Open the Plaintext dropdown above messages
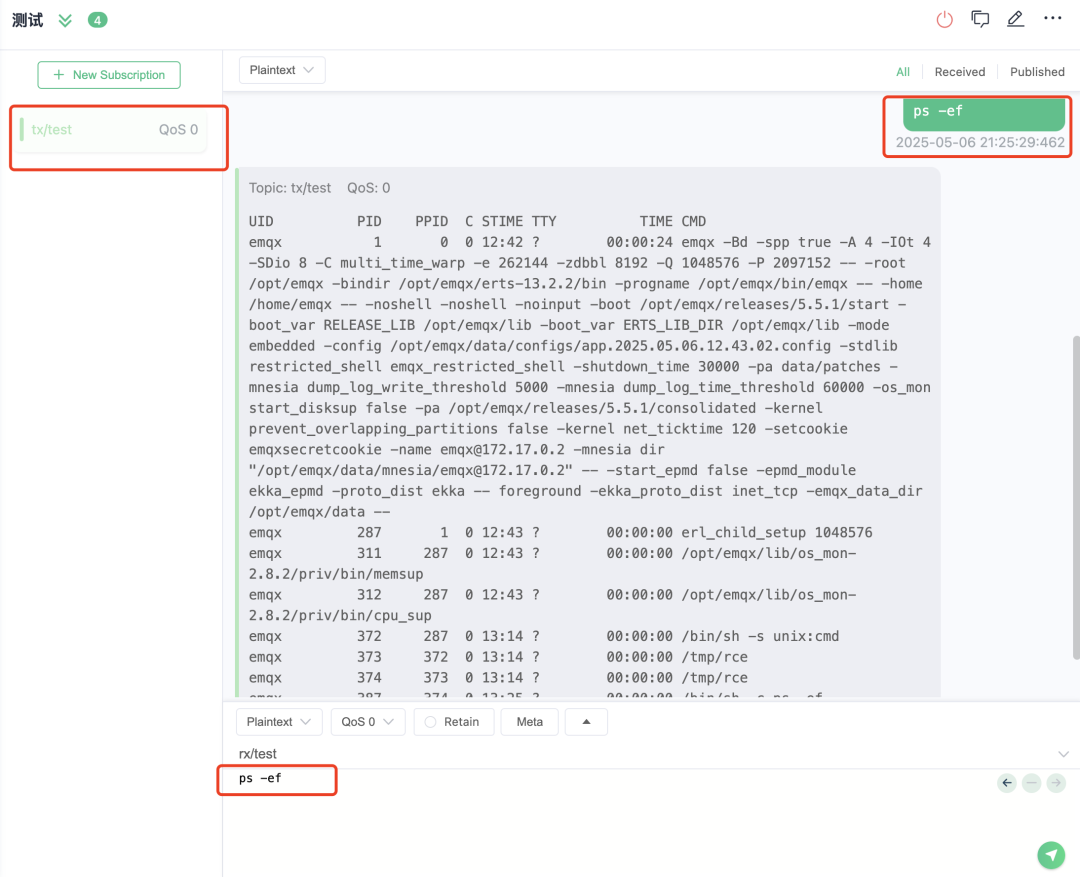This screenshot has height=877, width=1080. (x=282, y=70)
